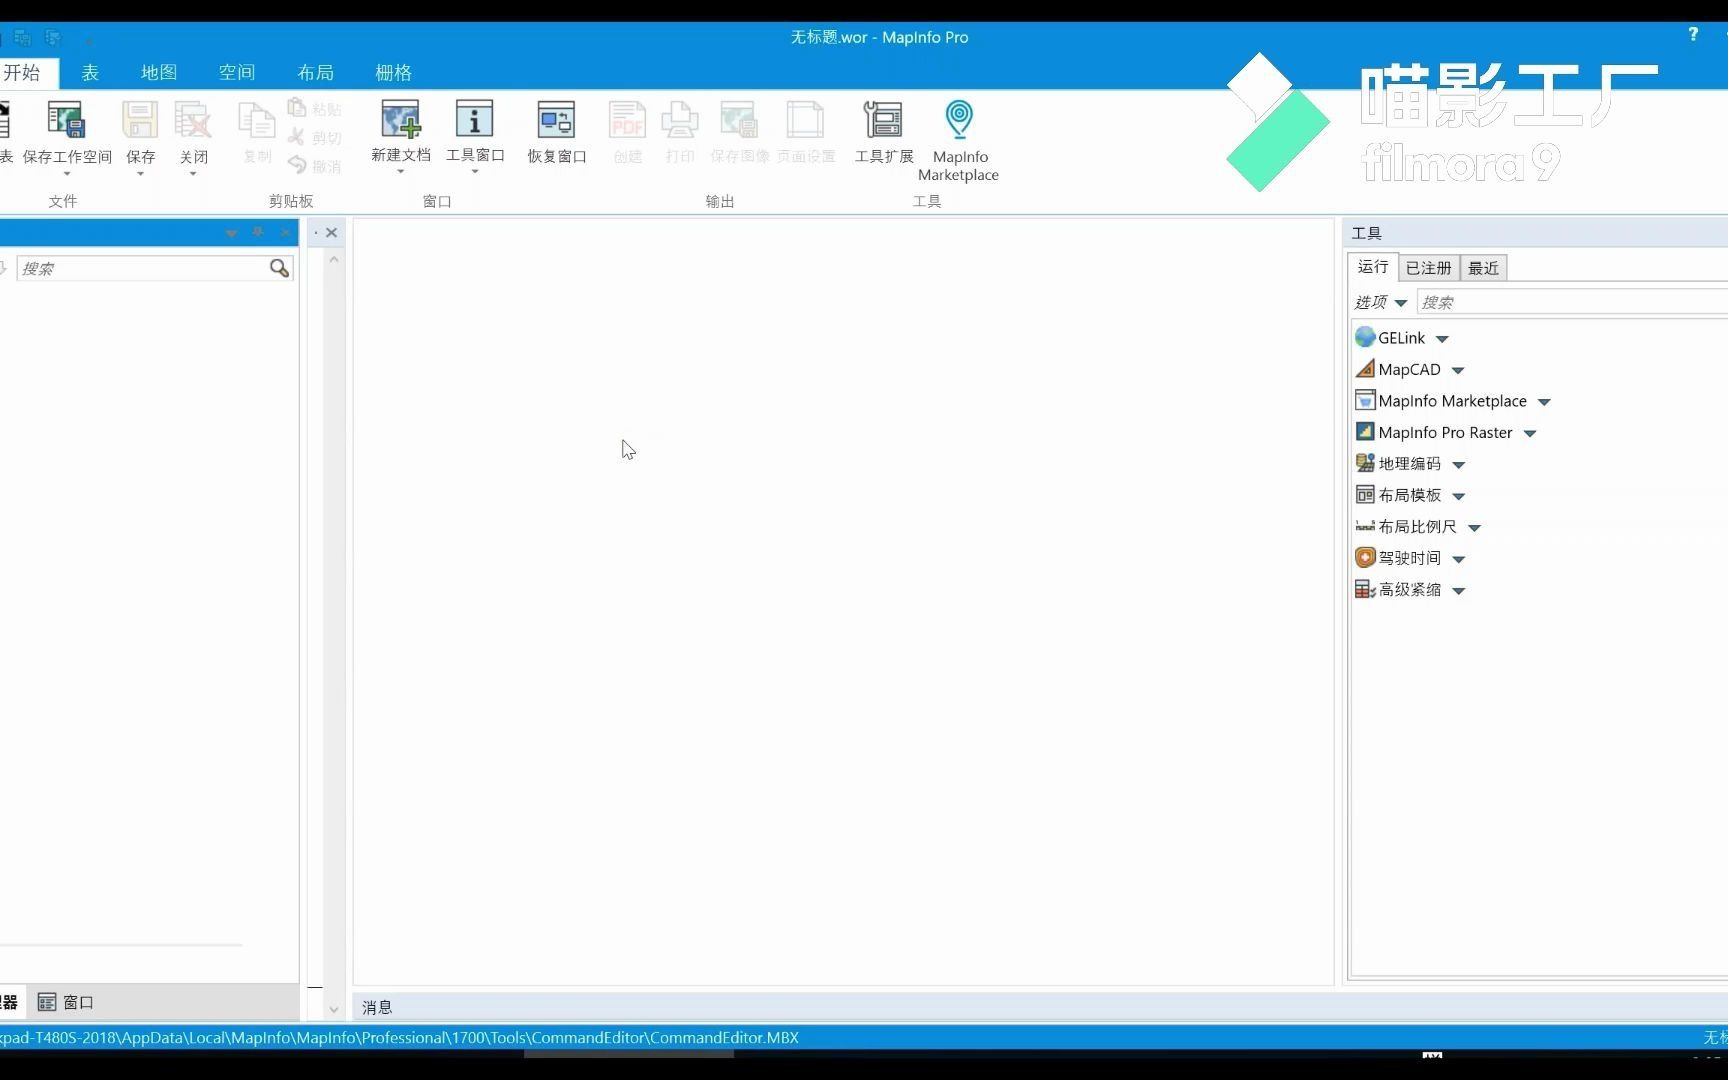
Task: Click the CommandEditor.MBX status bar path
Action: pos(399,1037)
